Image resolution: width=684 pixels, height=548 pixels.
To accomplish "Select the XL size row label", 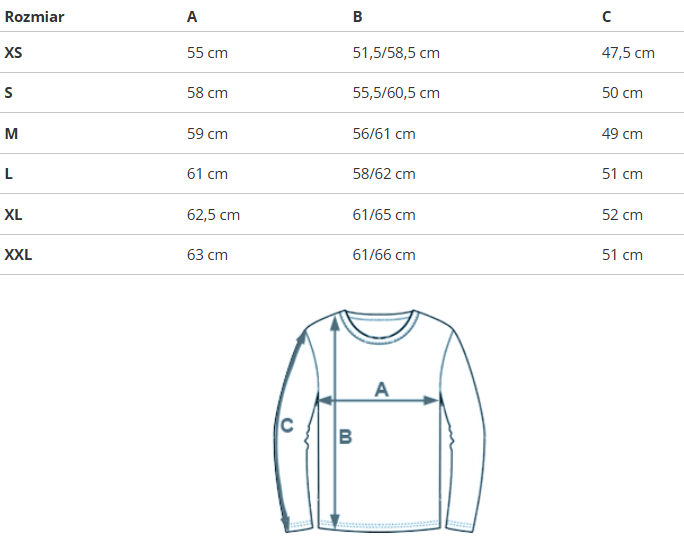I will pyautogui.click(x=13, y=214).
